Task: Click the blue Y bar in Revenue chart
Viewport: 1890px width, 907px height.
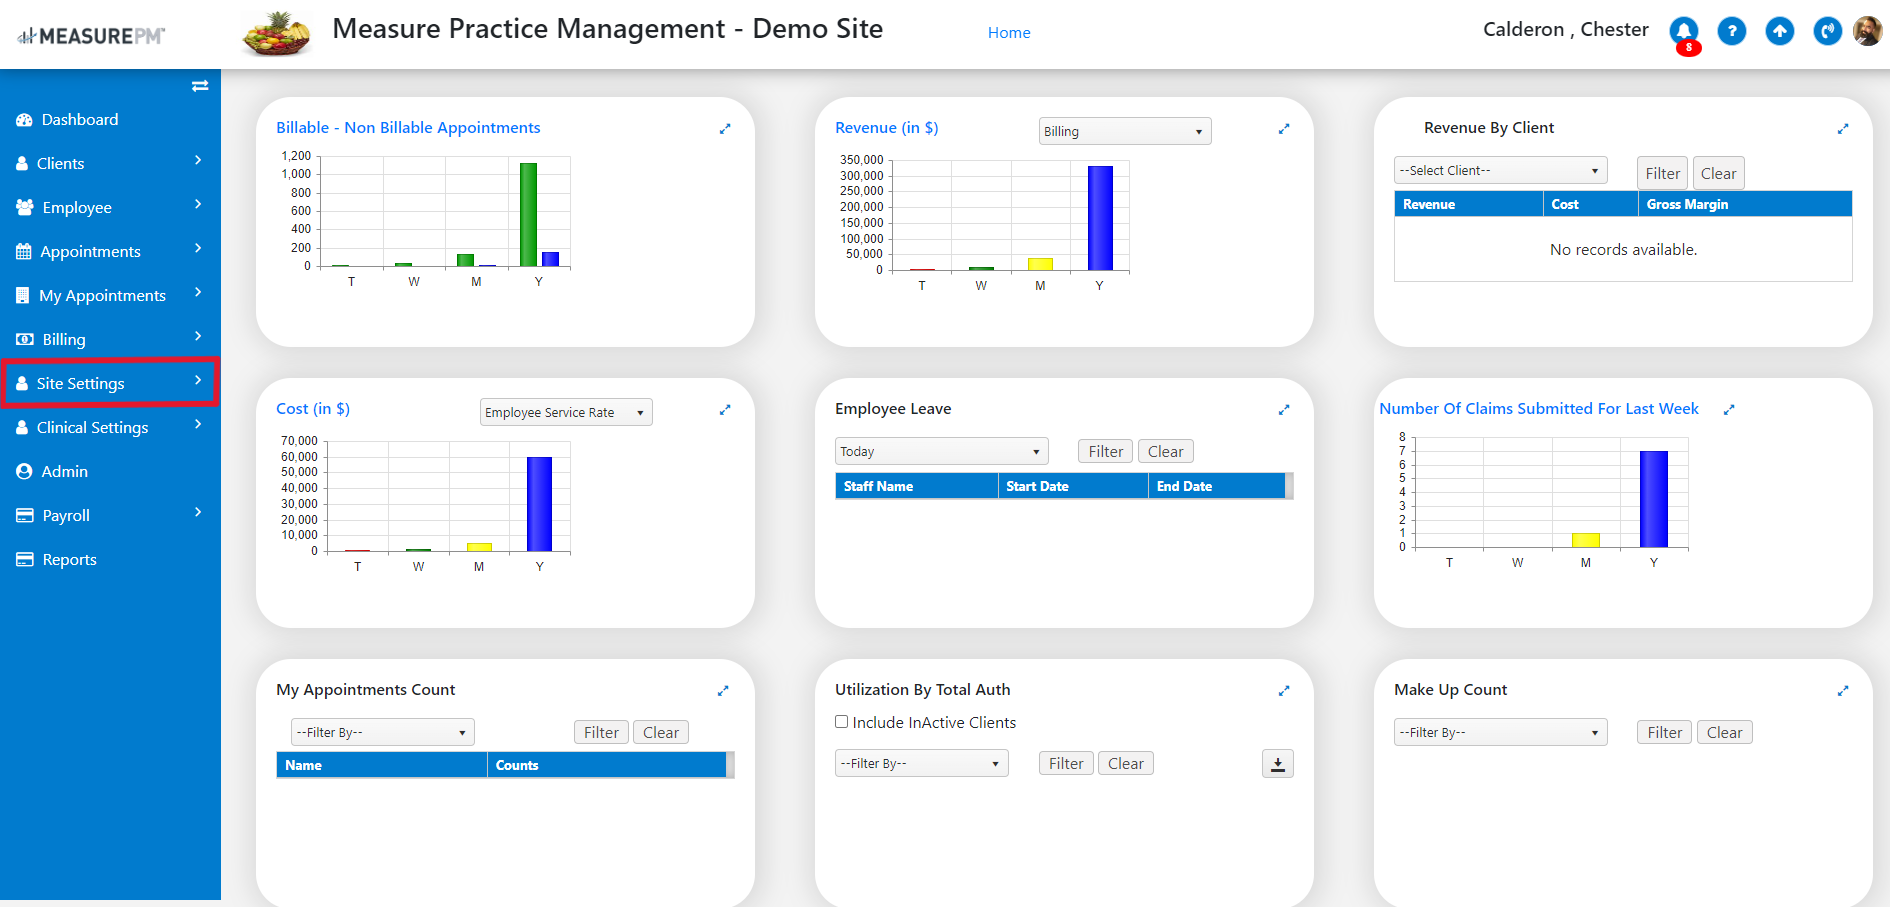Action: (1100, 218)
